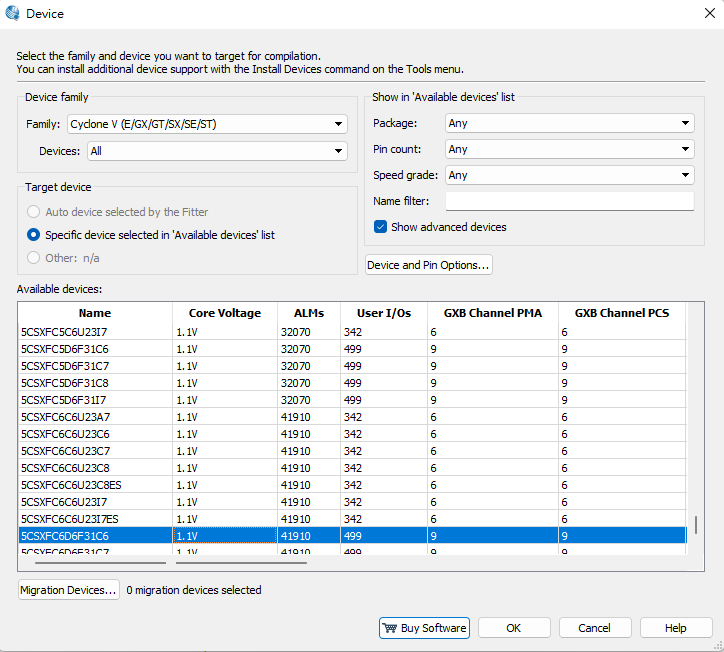Click the Migration Devices button
Viewport: 724px width, 652px height.
pos(68,590)
